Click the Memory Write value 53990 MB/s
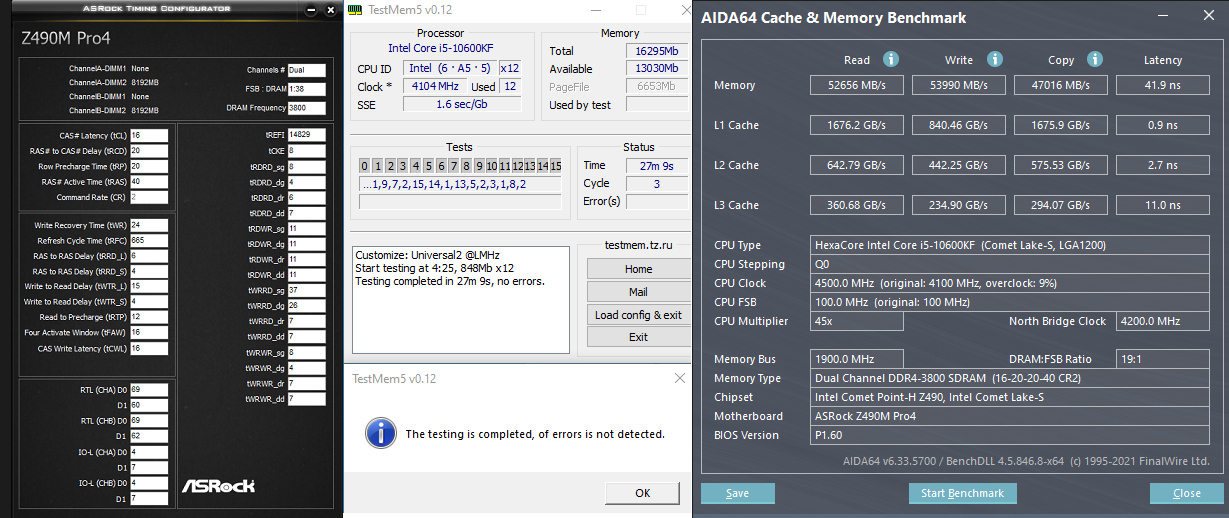Image resolution: width=1229 pixels, height=518 pixels. [959, 85]
